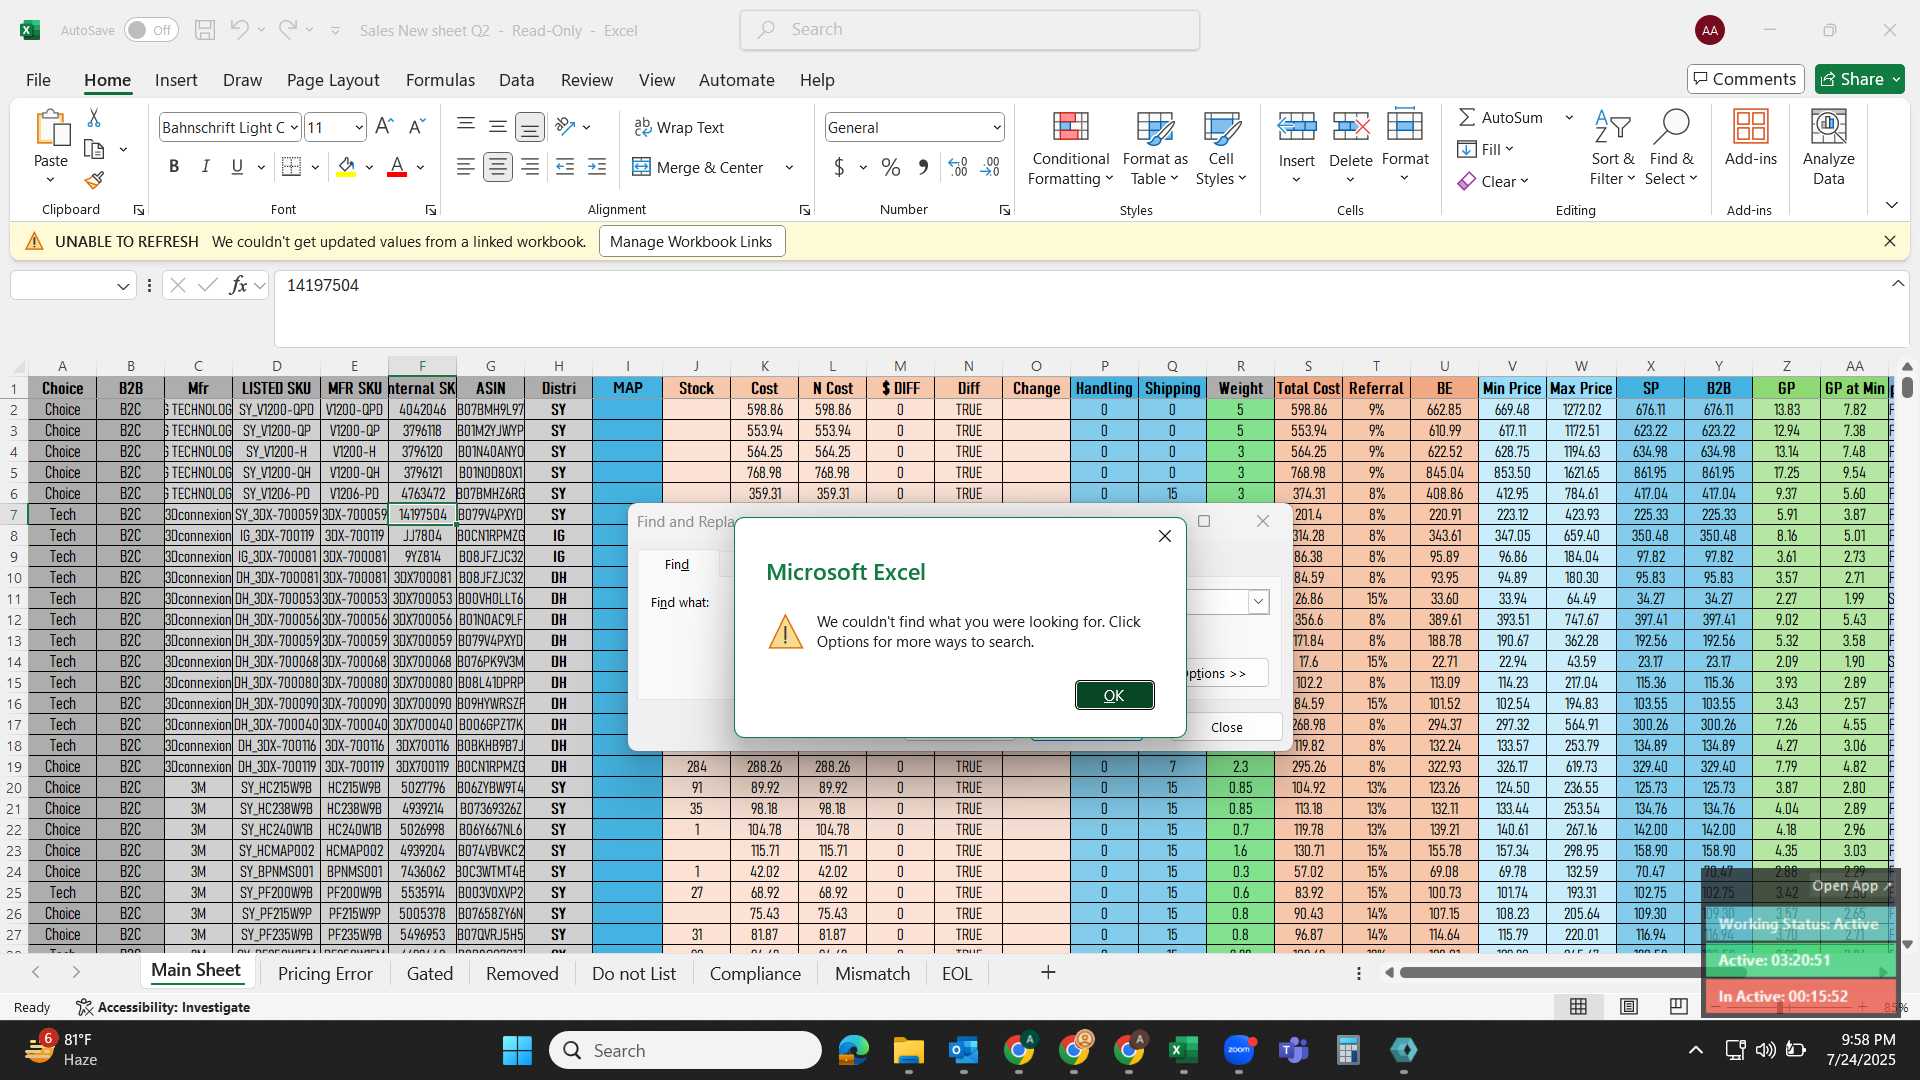This screenshot has height=1080, width=1920.
Task: Click the Save disk icon
Action: click(205, 30)
